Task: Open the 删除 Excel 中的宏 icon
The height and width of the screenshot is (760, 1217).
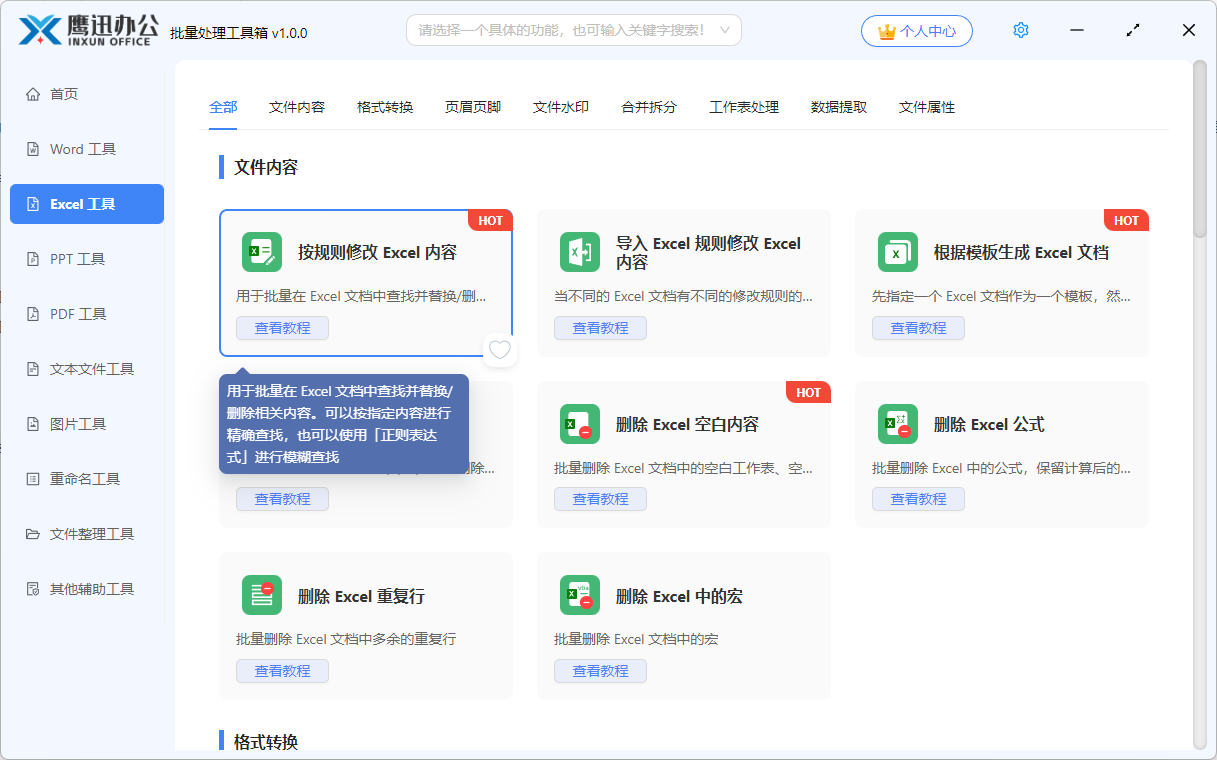Action: tap(580, 596)
